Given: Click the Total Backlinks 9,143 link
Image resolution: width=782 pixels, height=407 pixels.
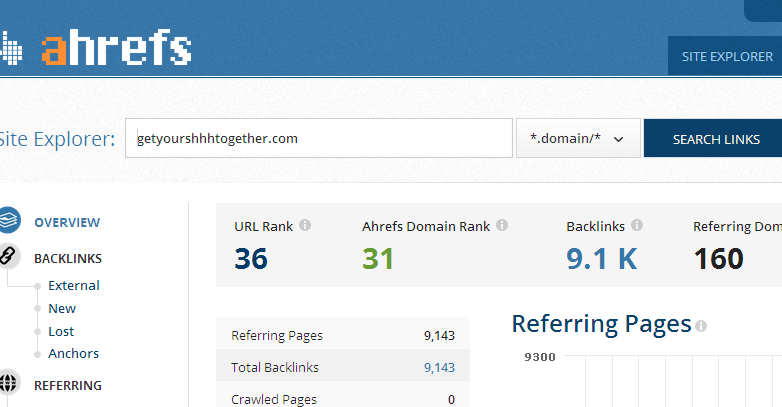Looking at the screenshot, I should pyautogui.click(x=439, y=368).
